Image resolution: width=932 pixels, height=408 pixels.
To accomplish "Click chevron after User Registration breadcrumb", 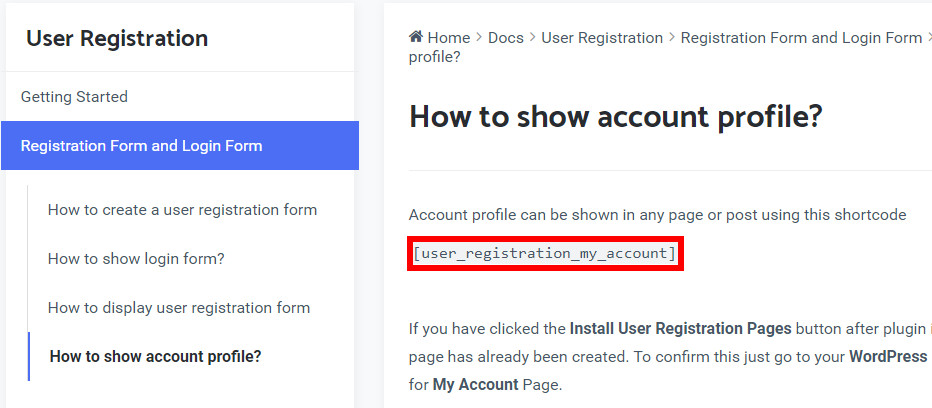I will (672, 38).
